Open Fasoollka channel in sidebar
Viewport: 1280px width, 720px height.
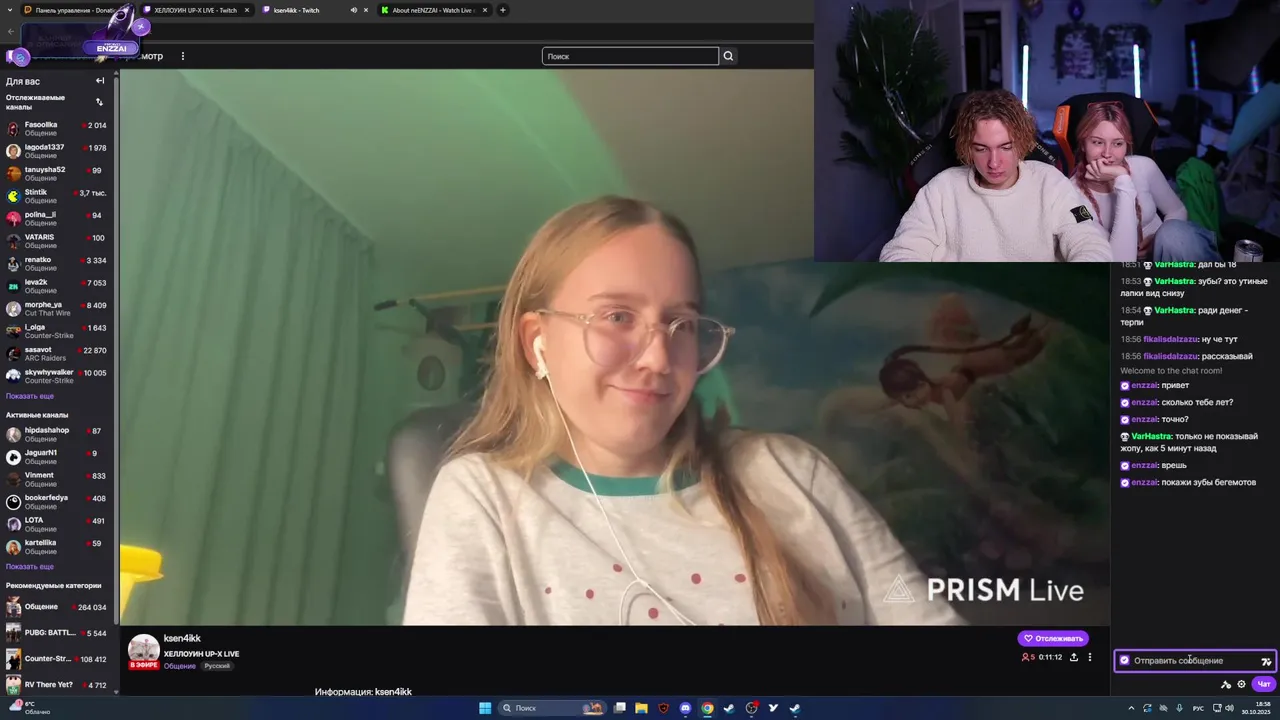point(56,129)
